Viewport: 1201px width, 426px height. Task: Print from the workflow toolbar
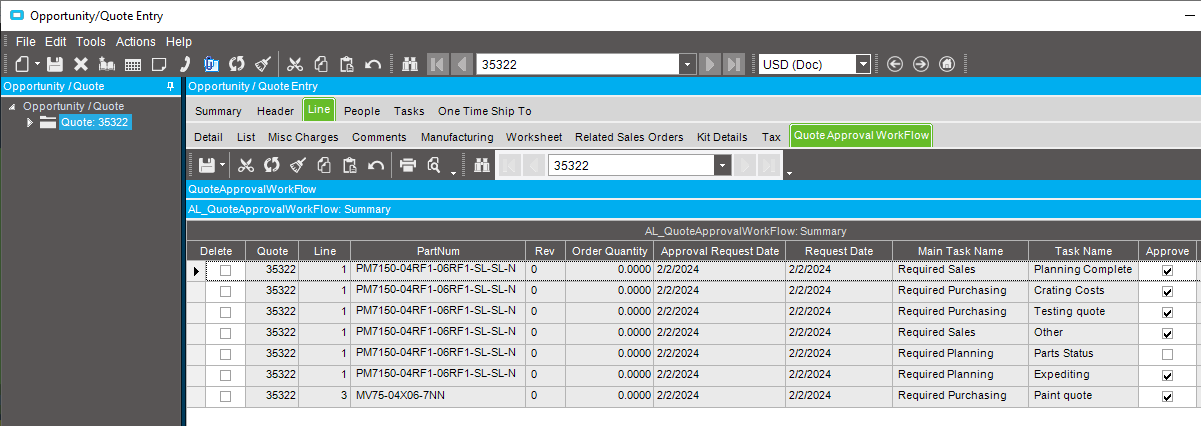pyautogui.click(x=408, y=165)
